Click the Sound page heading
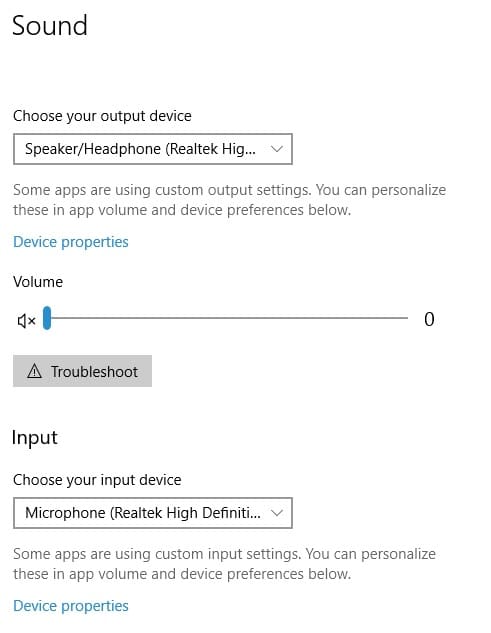The width and height of the screenshot is (491, 633). click(50, 25)
